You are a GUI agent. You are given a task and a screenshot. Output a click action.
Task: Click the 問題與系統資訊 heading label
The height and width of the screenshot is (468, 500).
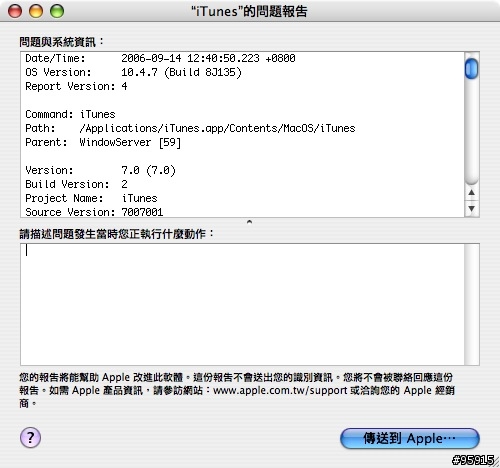coord(62,42)
